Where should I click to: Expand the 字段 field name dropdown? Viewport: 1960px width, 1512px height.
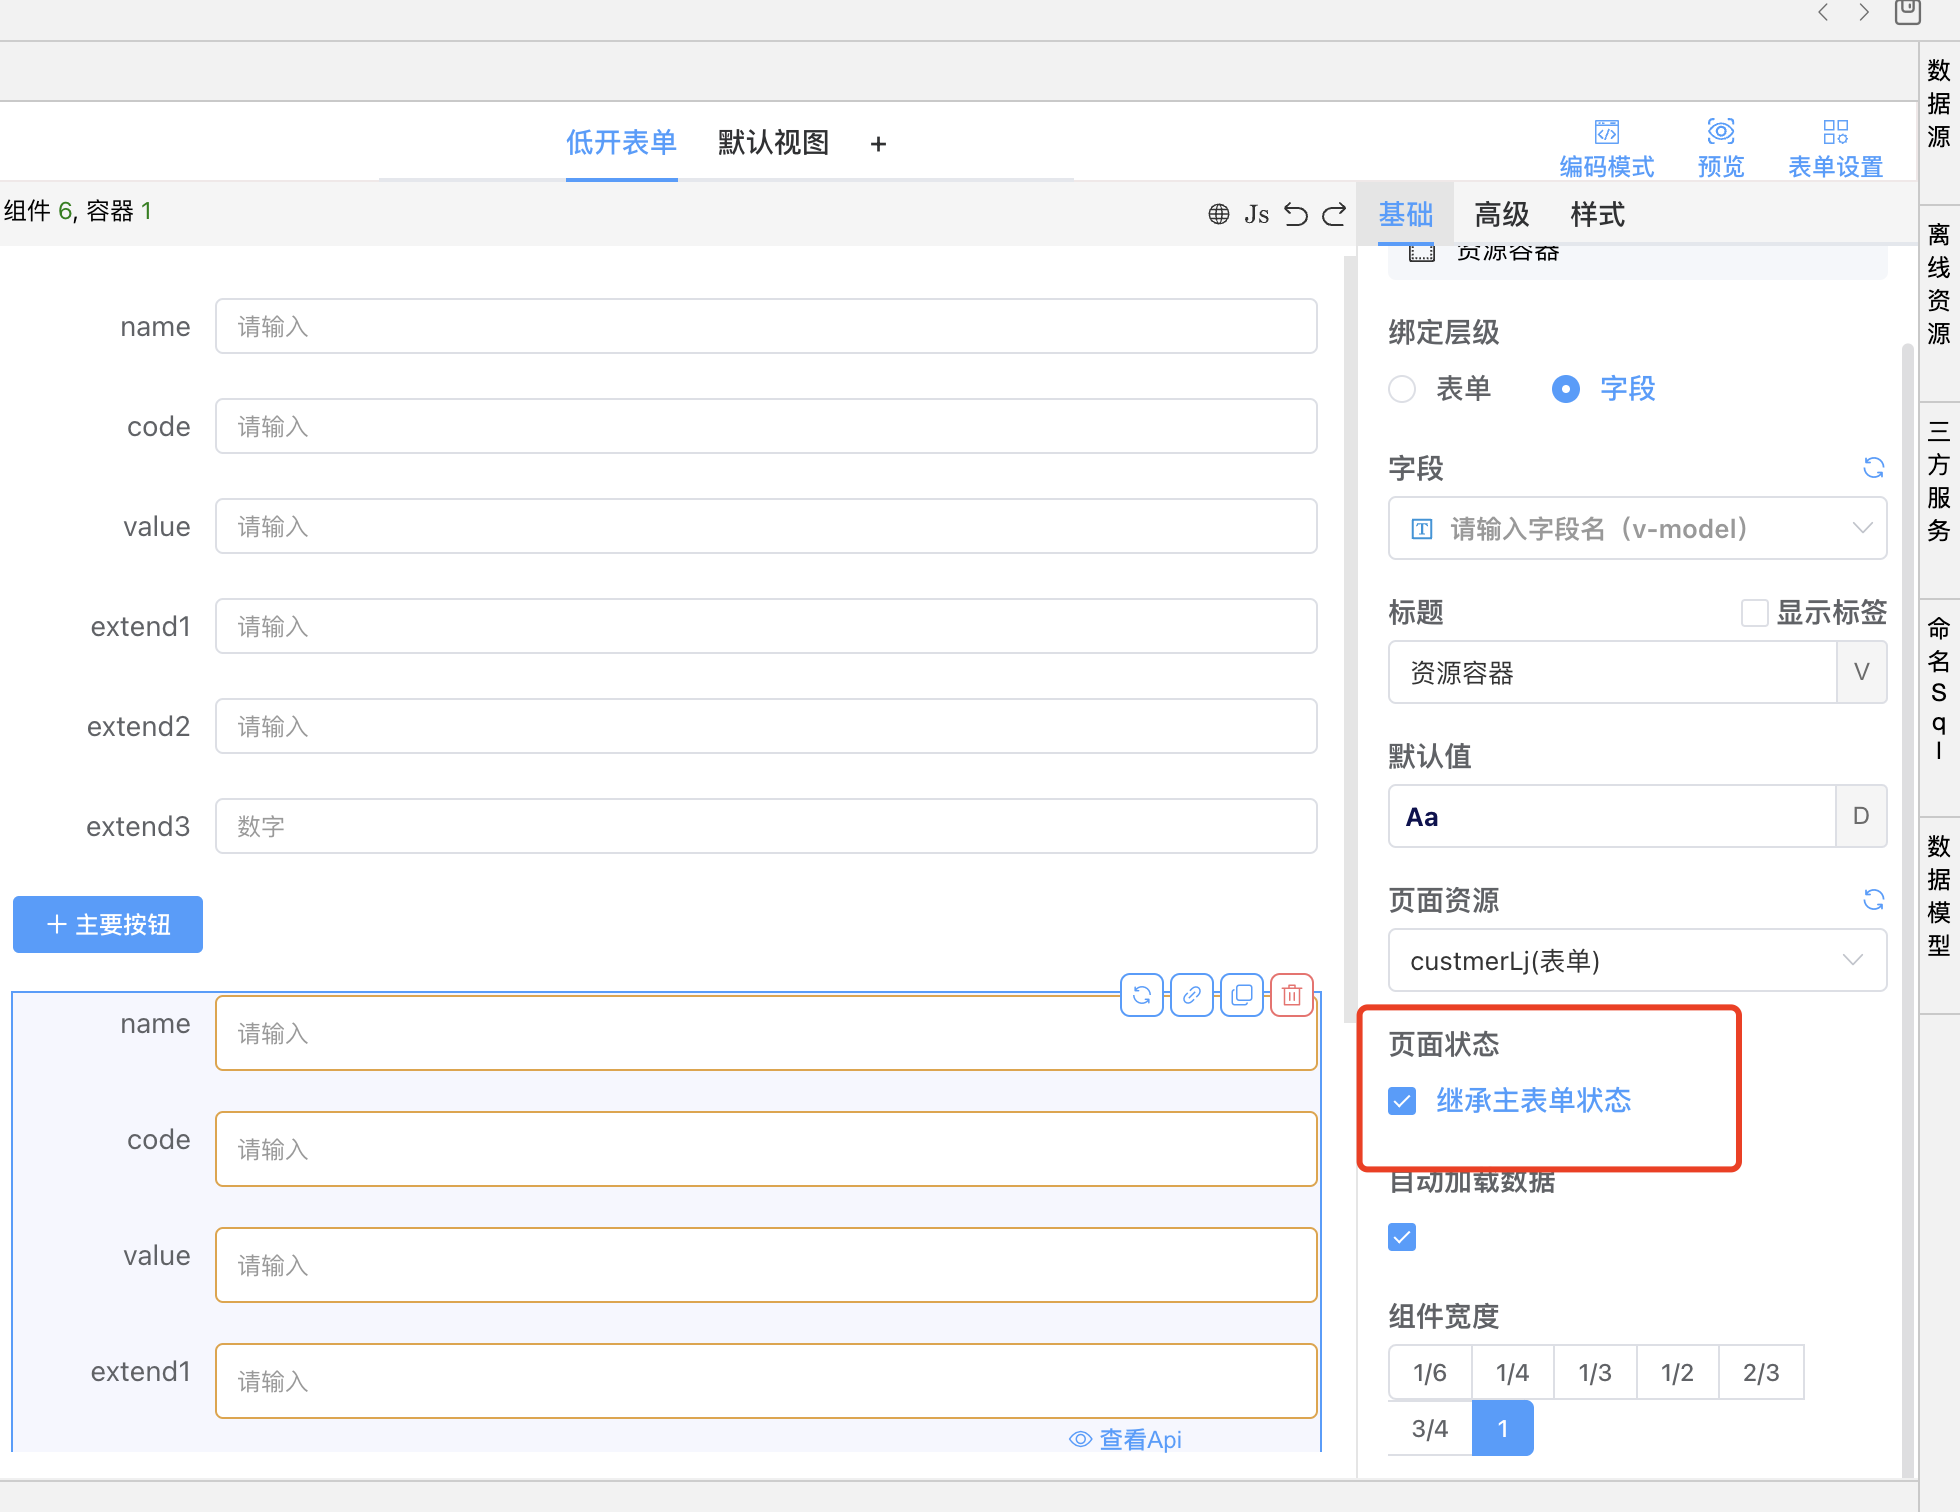[1637, 528]
